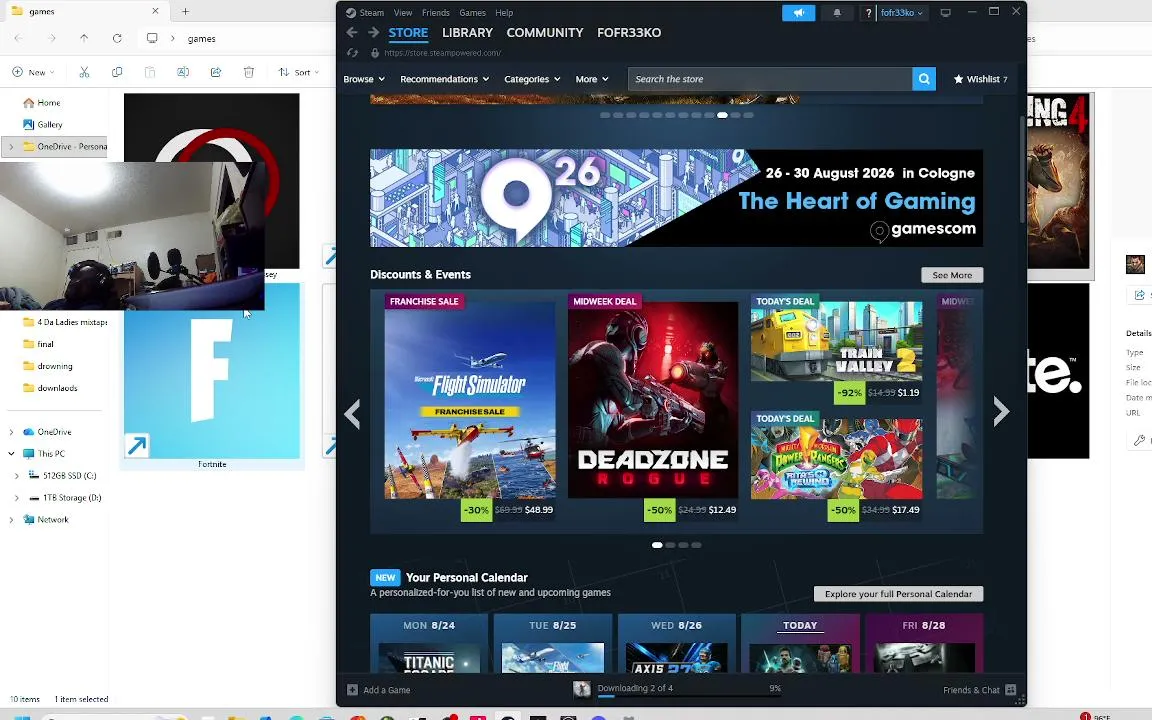Click the Share icon in Explorer toolbar
The width and height of the screenshot is (1152, 720).
(216, 72)
